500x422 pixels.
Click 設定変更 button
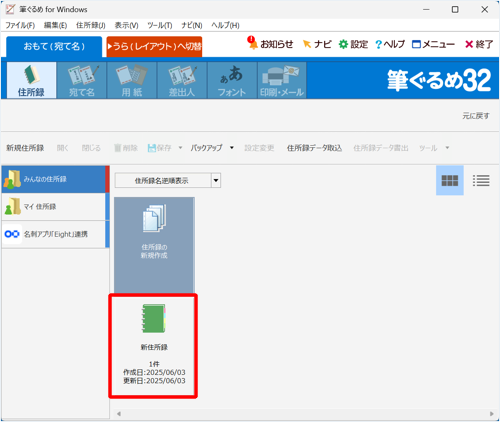coord(259,148)
